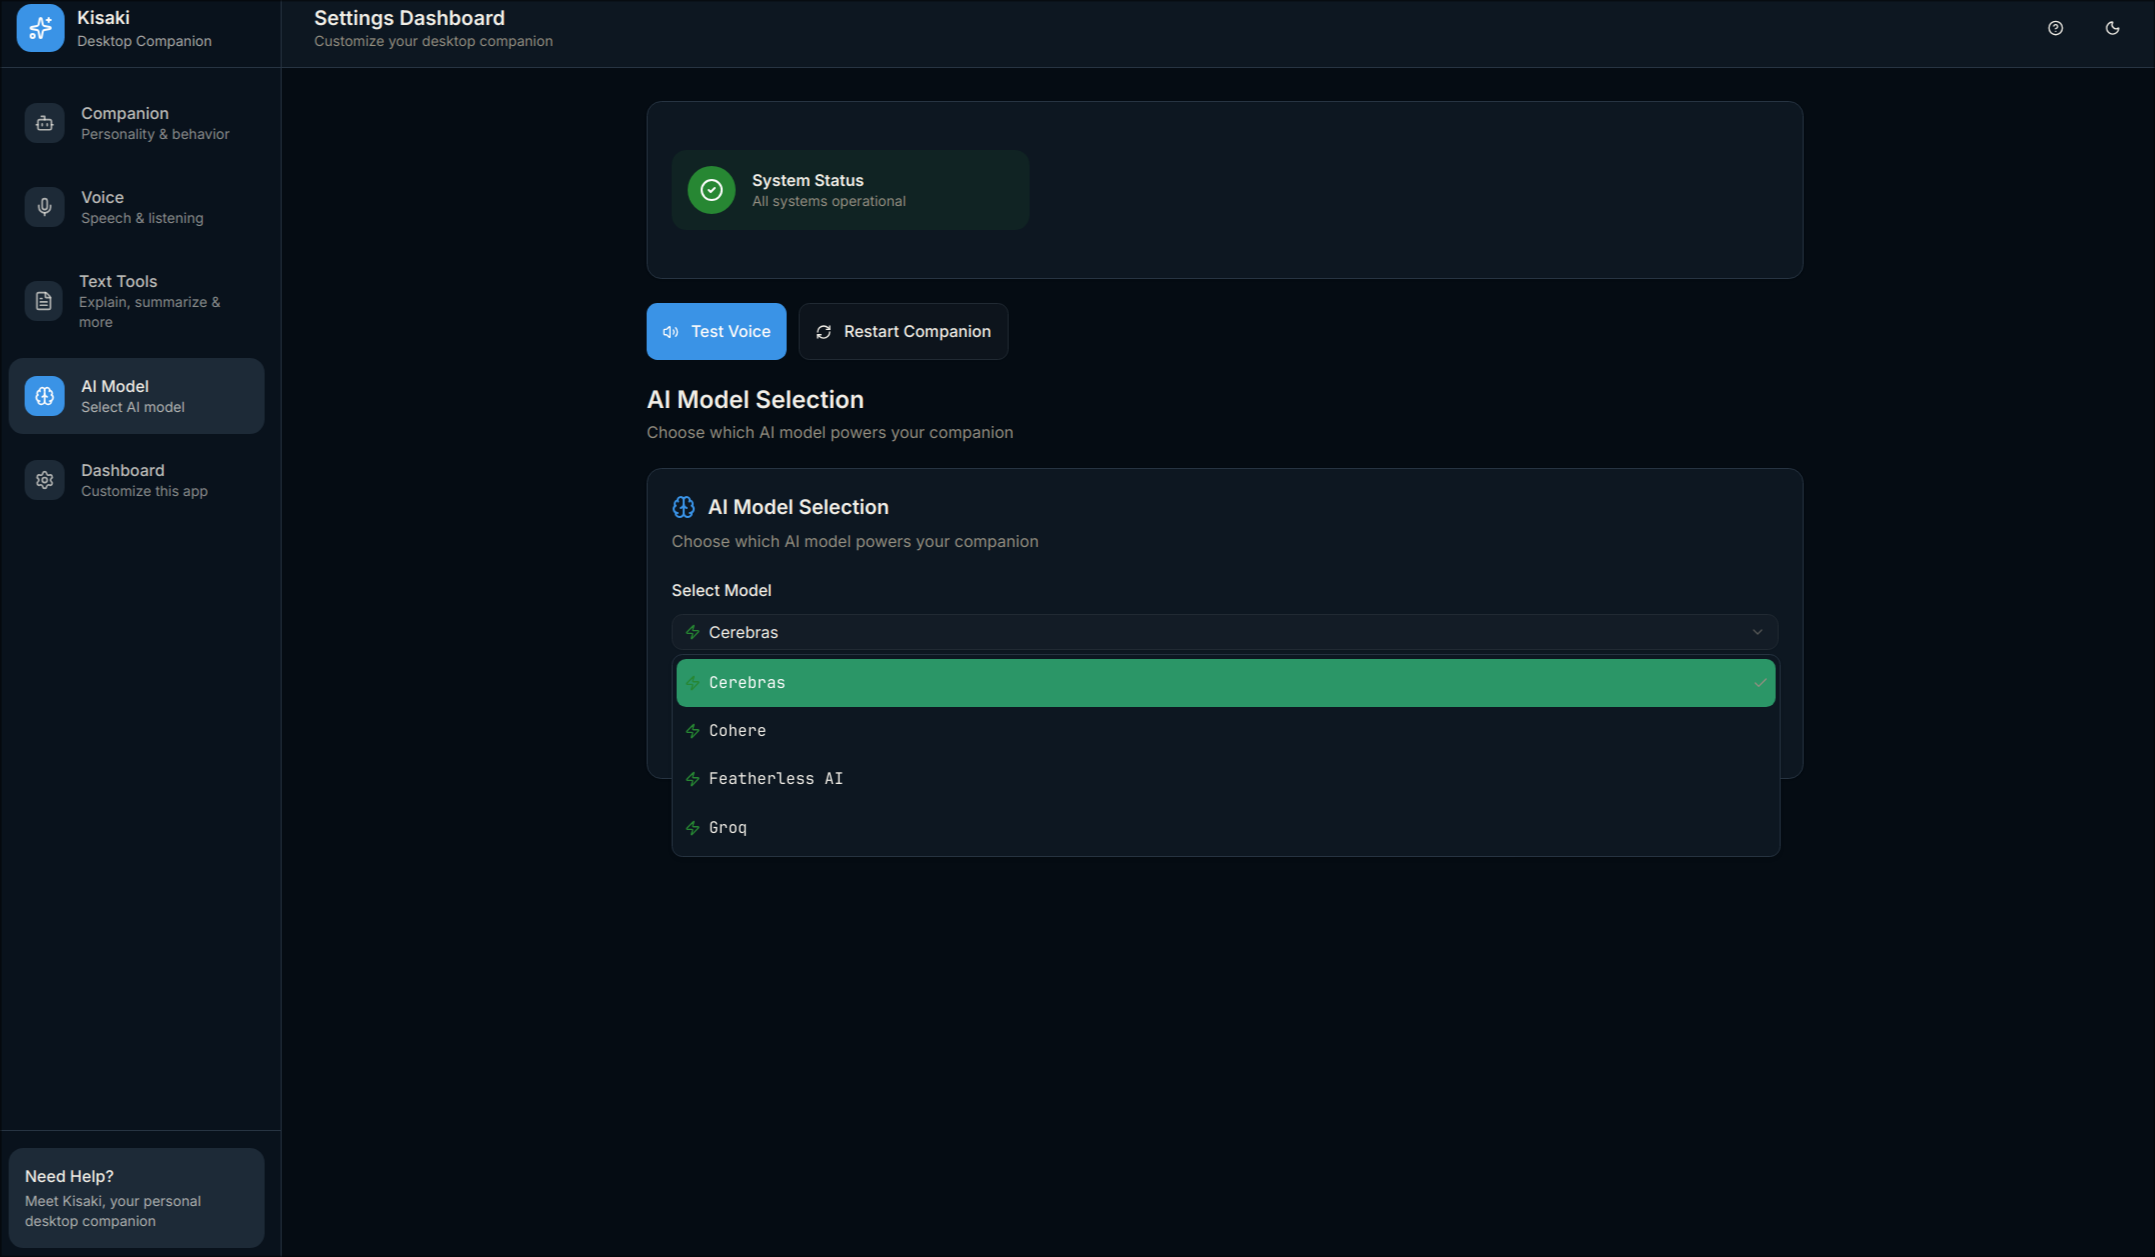The image size is (2155, 1257).
Task: Click brain icon beside AI Model Selection heading
Action: pyautogui.click(x=683, y=507)
